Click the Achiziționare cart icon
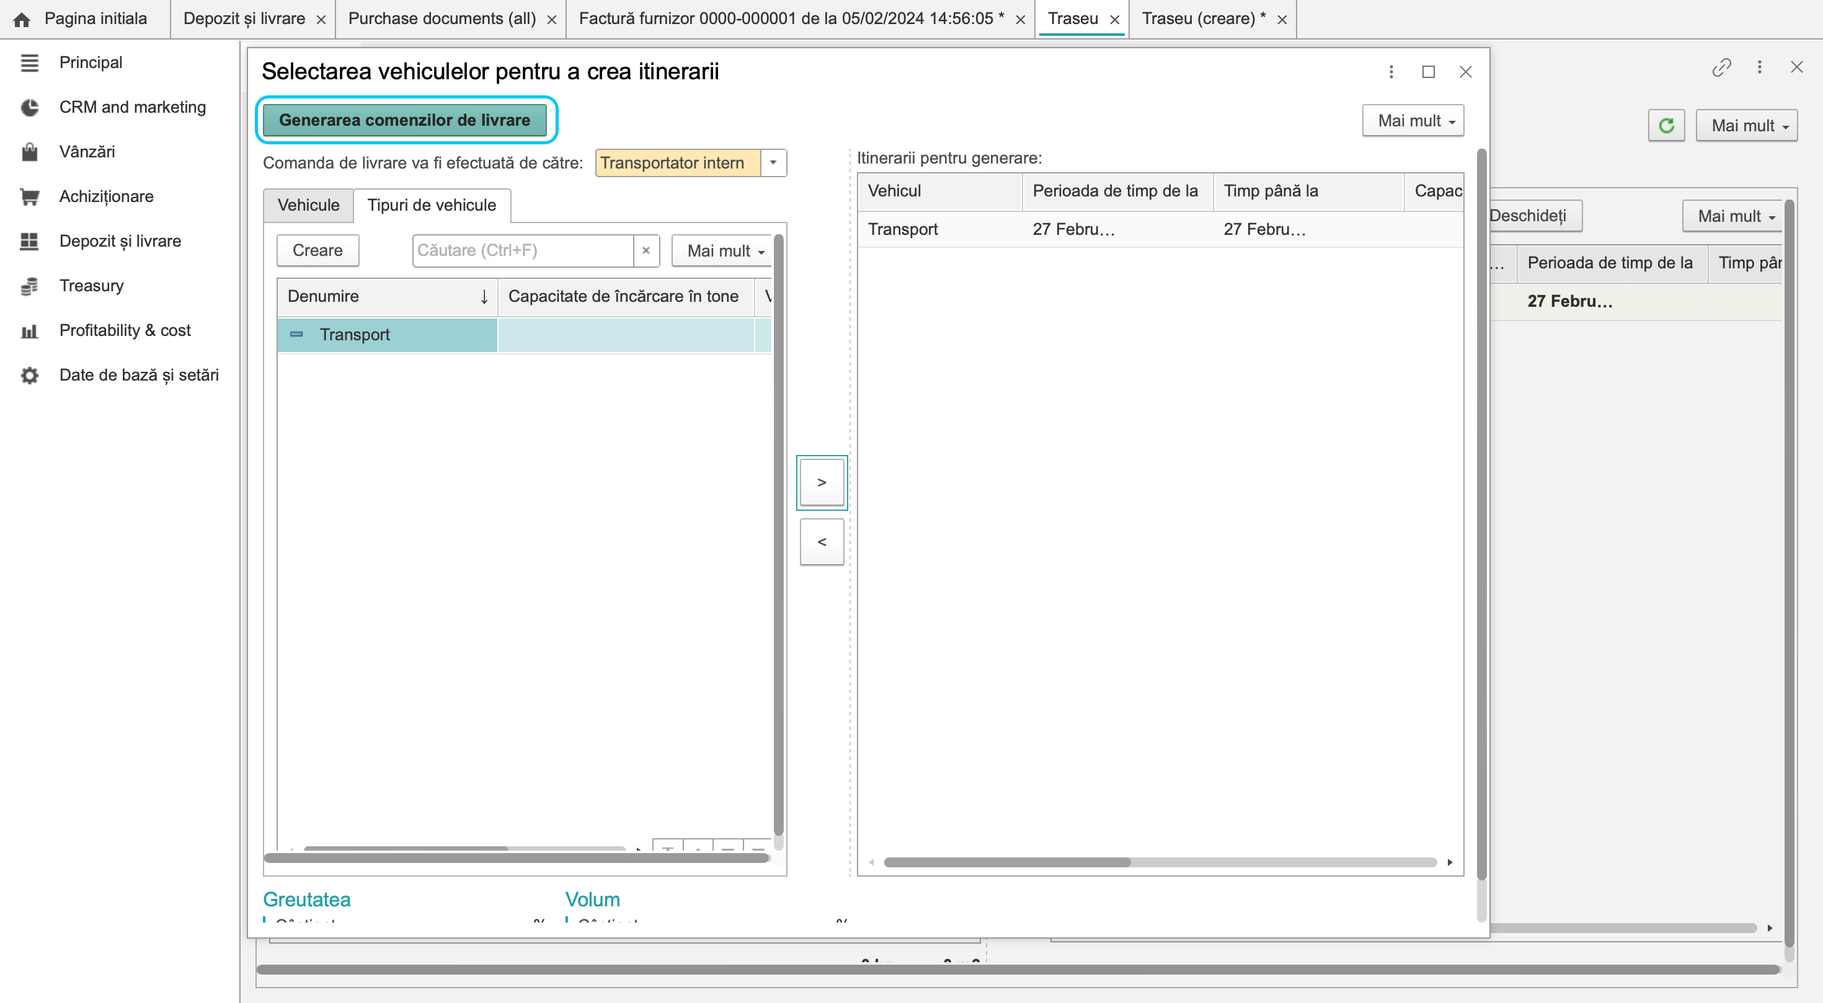Screen dimensions: 1823x1003 point(30,197)
